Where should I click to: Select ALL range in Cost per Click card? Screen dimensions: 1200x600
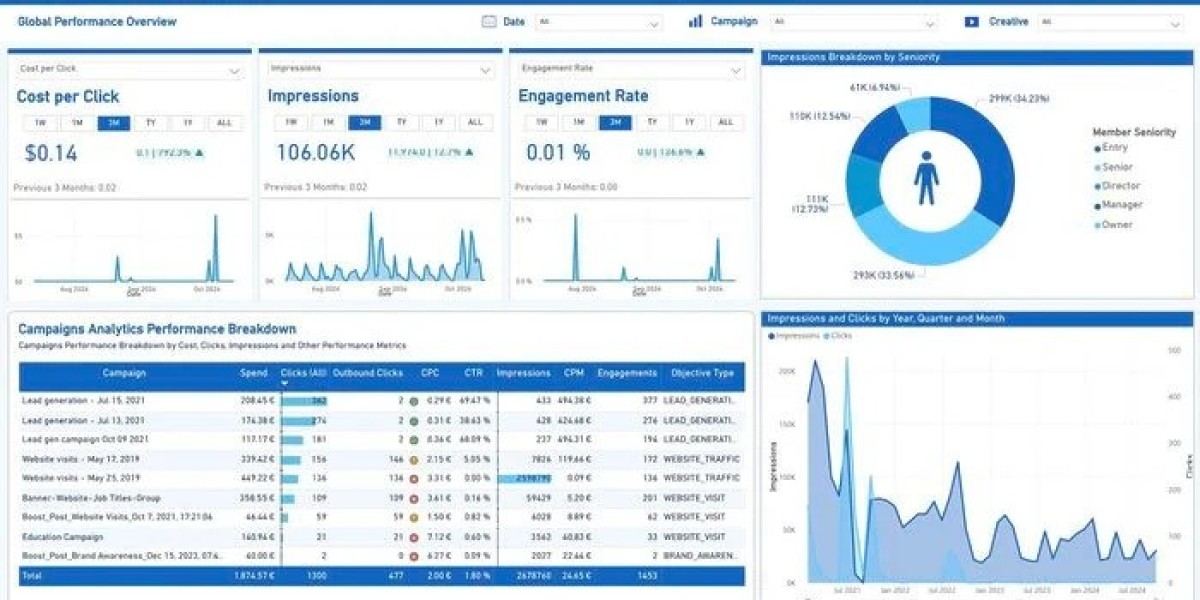click(224, 123)
